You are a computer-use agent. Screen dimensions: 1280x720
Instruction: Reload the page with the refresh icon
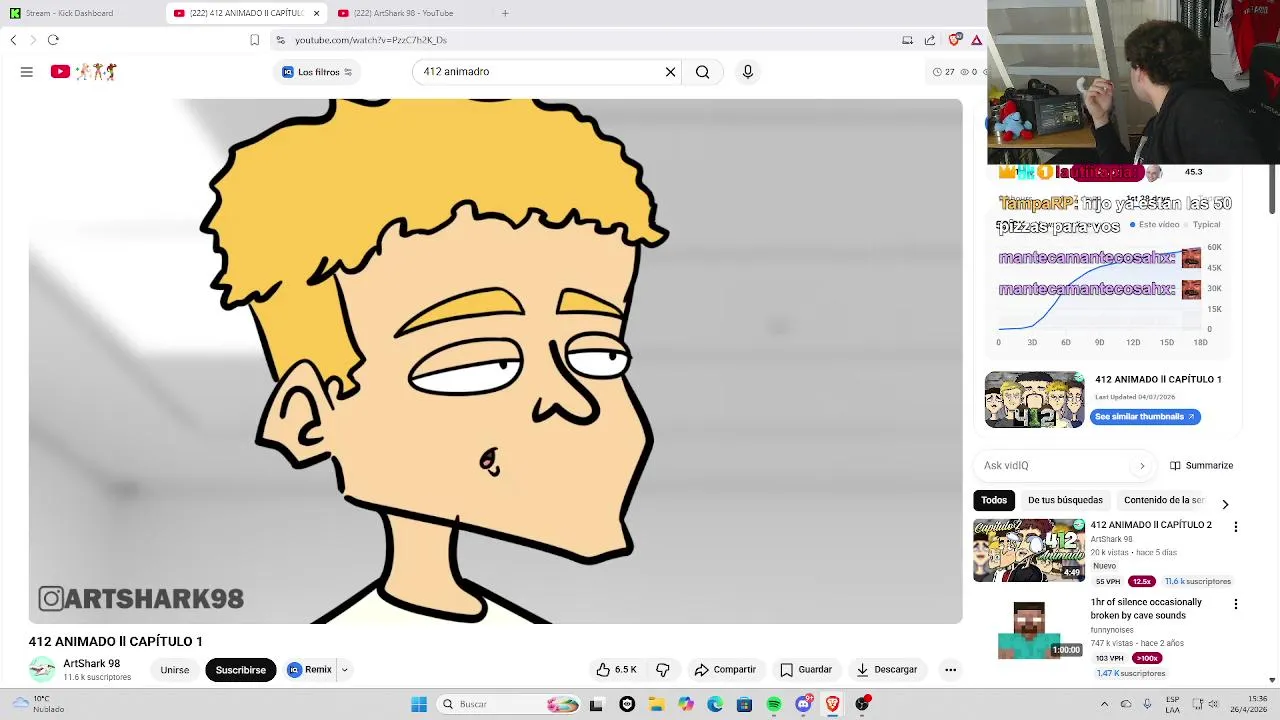point(53,40)
